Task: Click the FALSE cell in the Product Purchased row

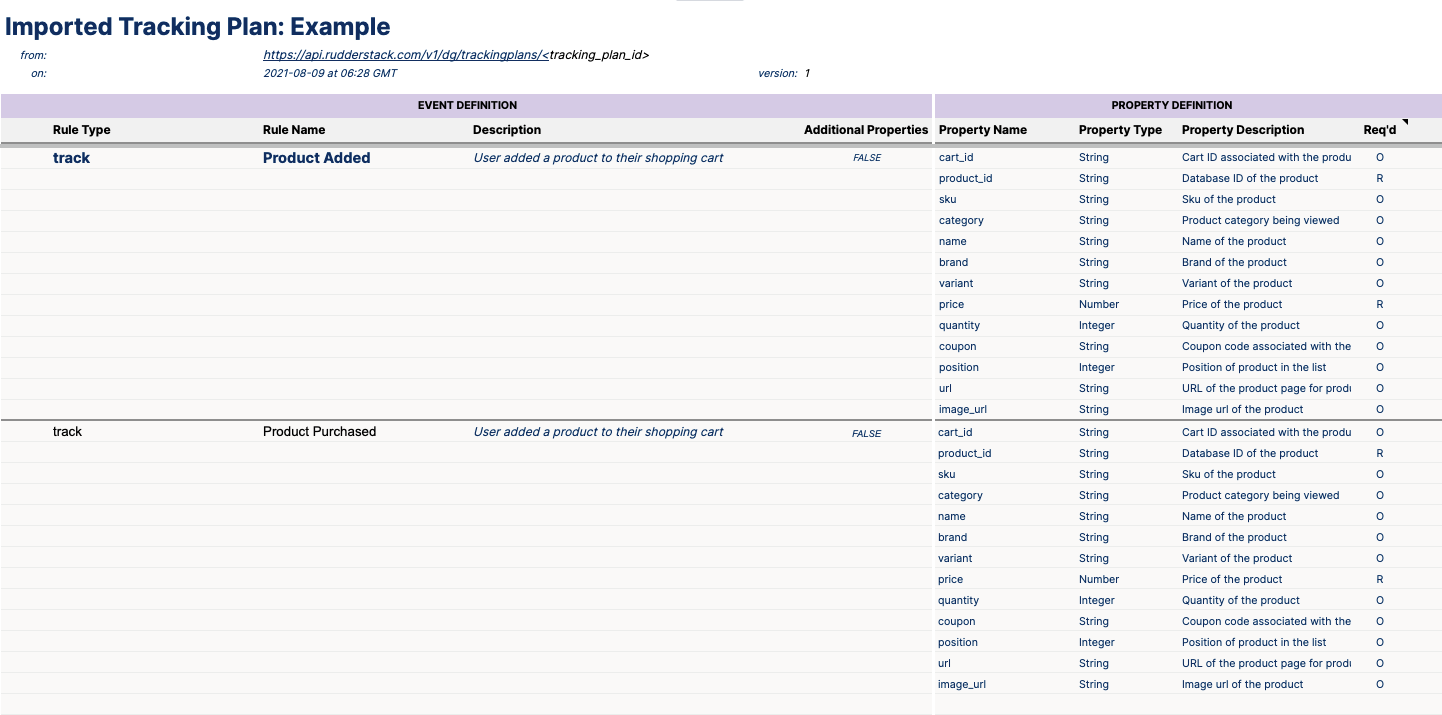Action: click(x=867, y=433)
